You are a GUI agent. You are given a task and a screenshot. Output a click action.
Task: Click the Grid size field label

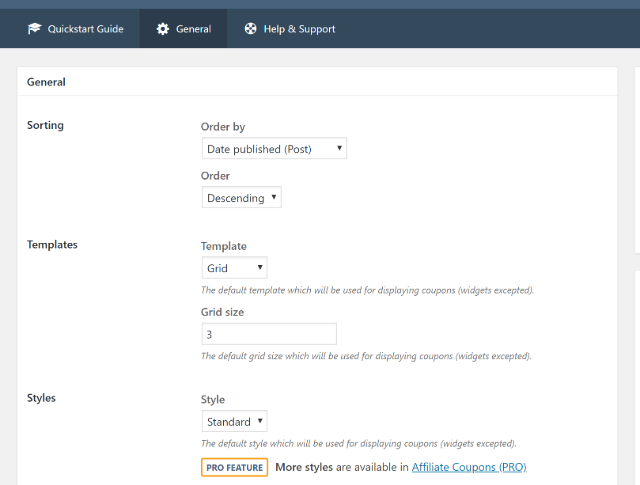click(x=222, y=312)
